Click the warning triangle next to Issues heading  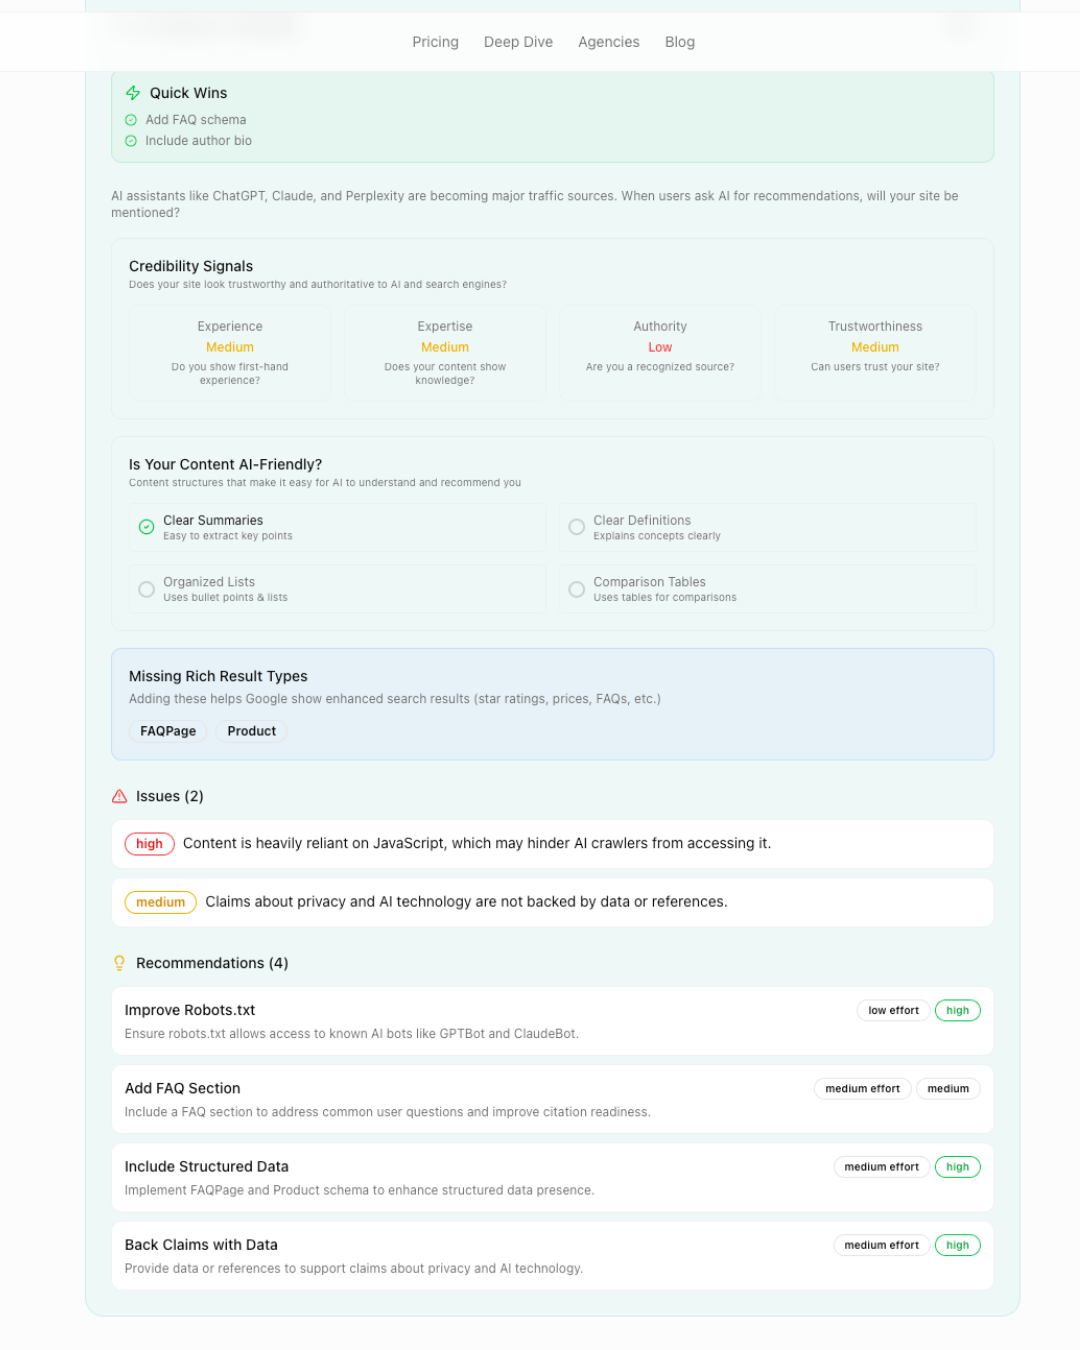point(119,796)
